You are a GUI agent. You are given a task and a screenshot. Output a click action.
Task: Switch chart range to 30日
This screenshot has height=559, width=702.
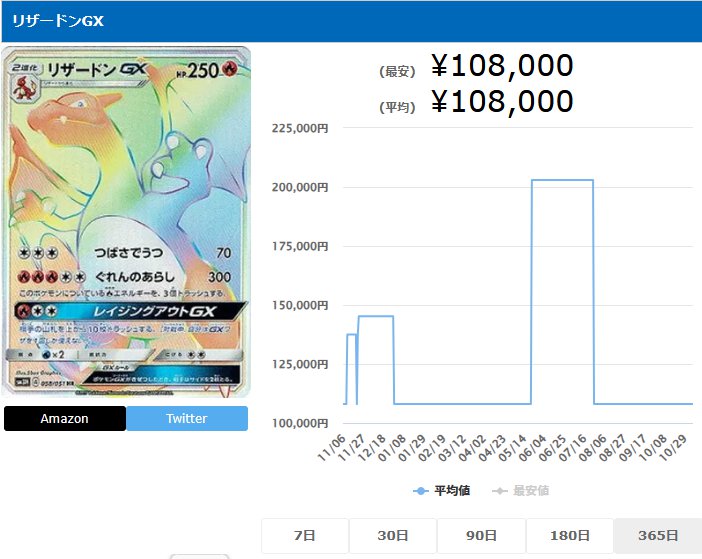(x=393, y=535)
